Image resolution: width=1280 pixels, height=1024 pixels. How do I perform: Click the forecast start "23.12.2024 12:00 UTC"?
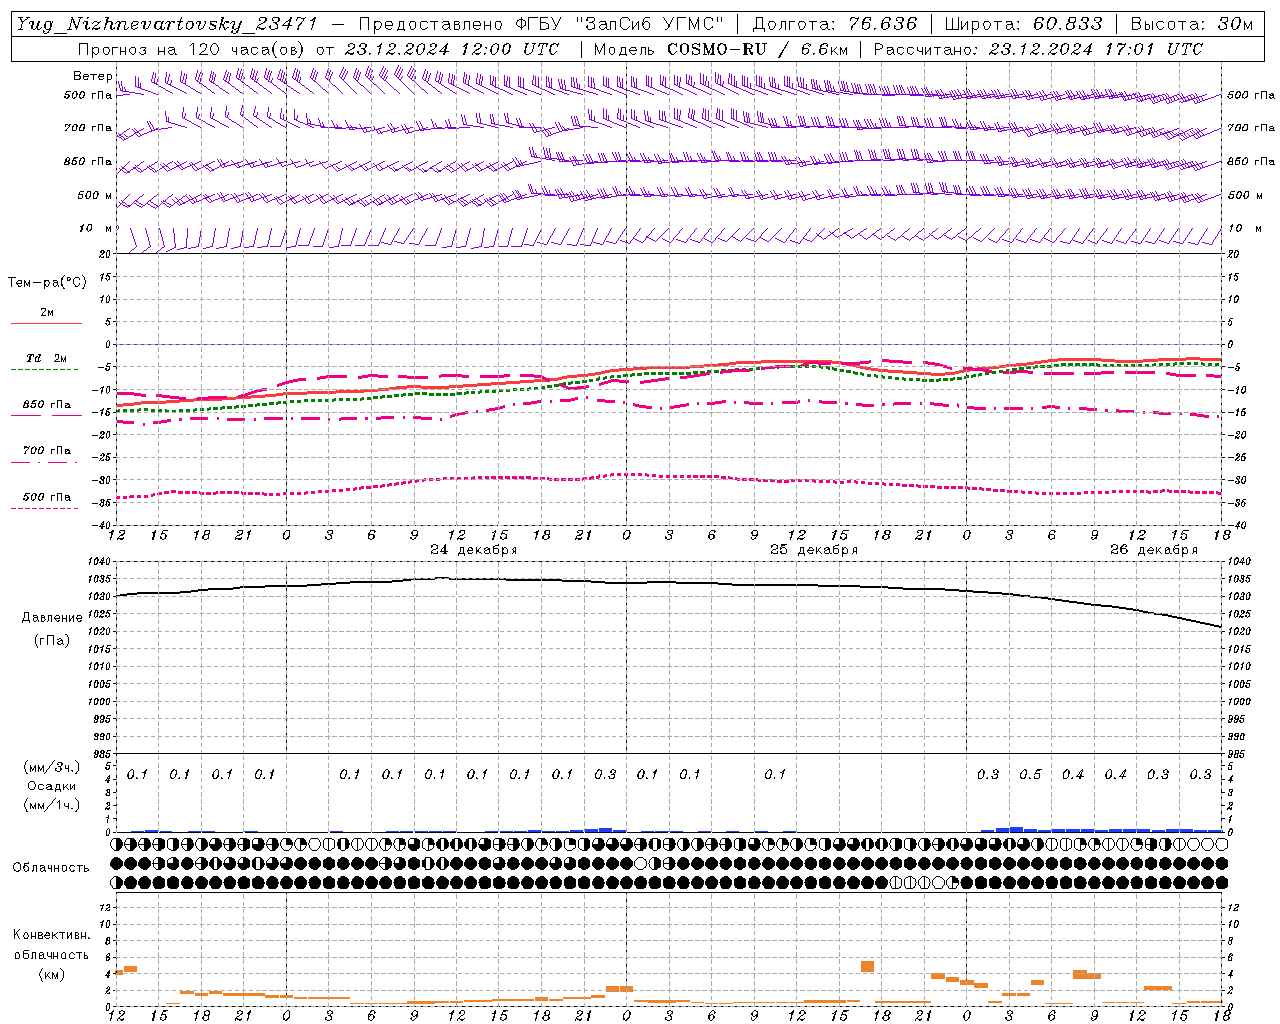click(x=452, y=49)
